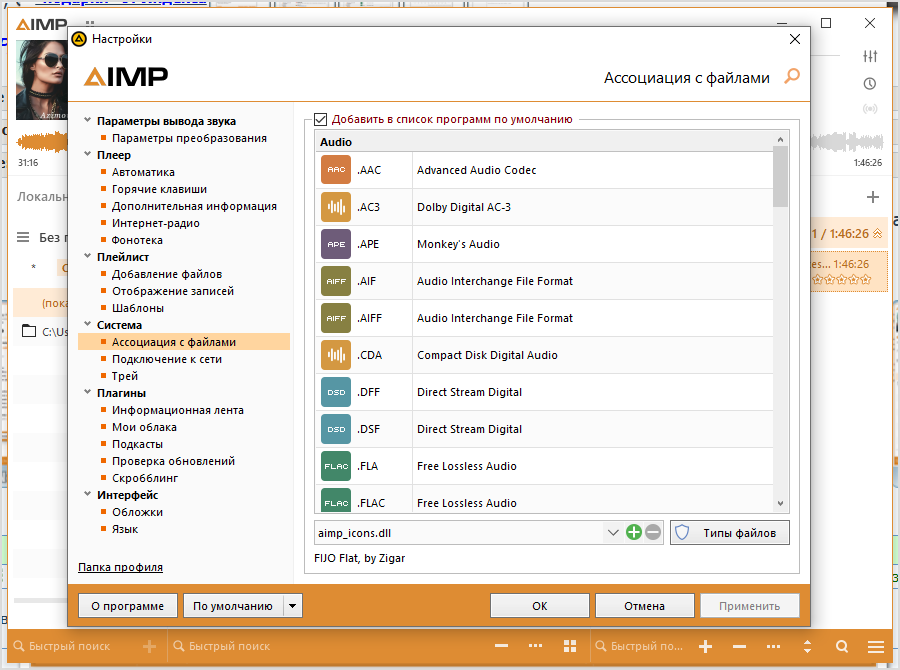The width and height of the screenshot is (900, 670).
Task: Select the 'Monkey's Audio' description text
Action: (x=458, y=244)
